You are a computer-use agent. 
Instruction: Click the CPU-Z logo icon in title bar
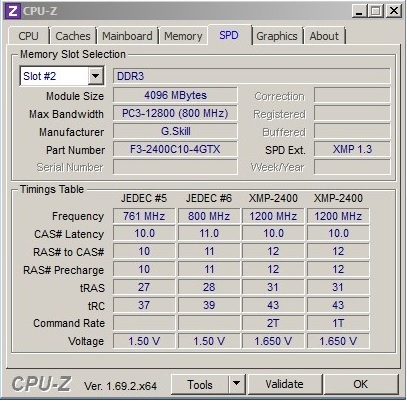tap(12, 11)
